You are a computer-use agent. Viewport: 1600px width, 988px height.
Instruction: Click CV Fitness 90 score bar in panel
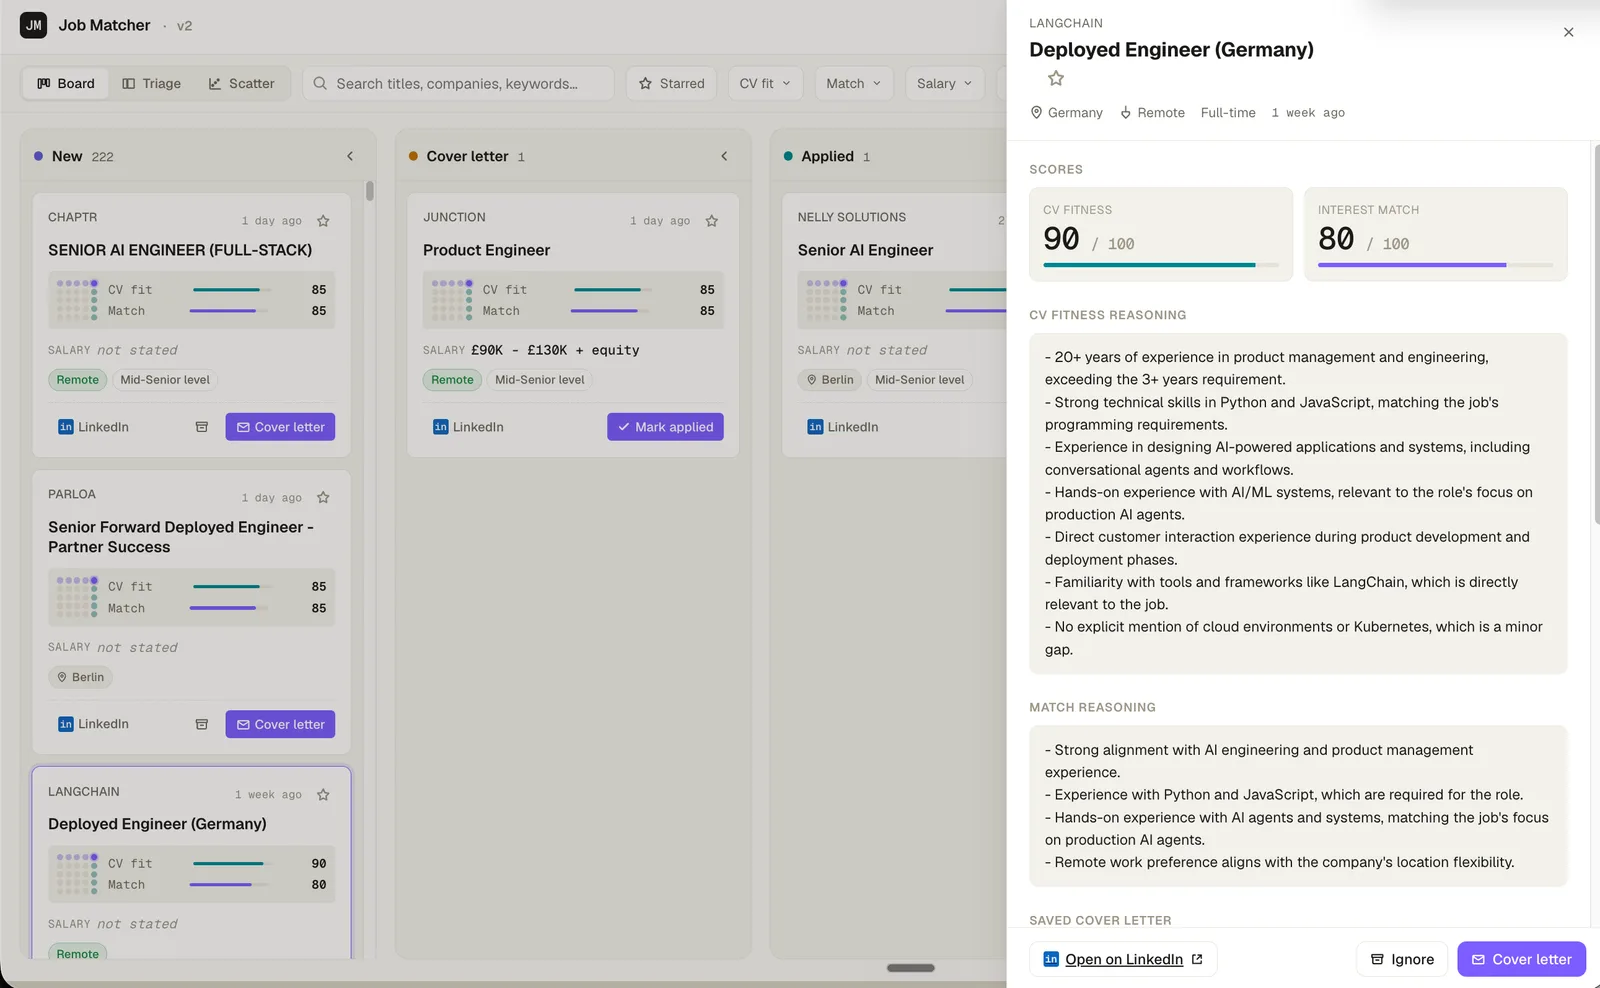(x=1161, y=265)
